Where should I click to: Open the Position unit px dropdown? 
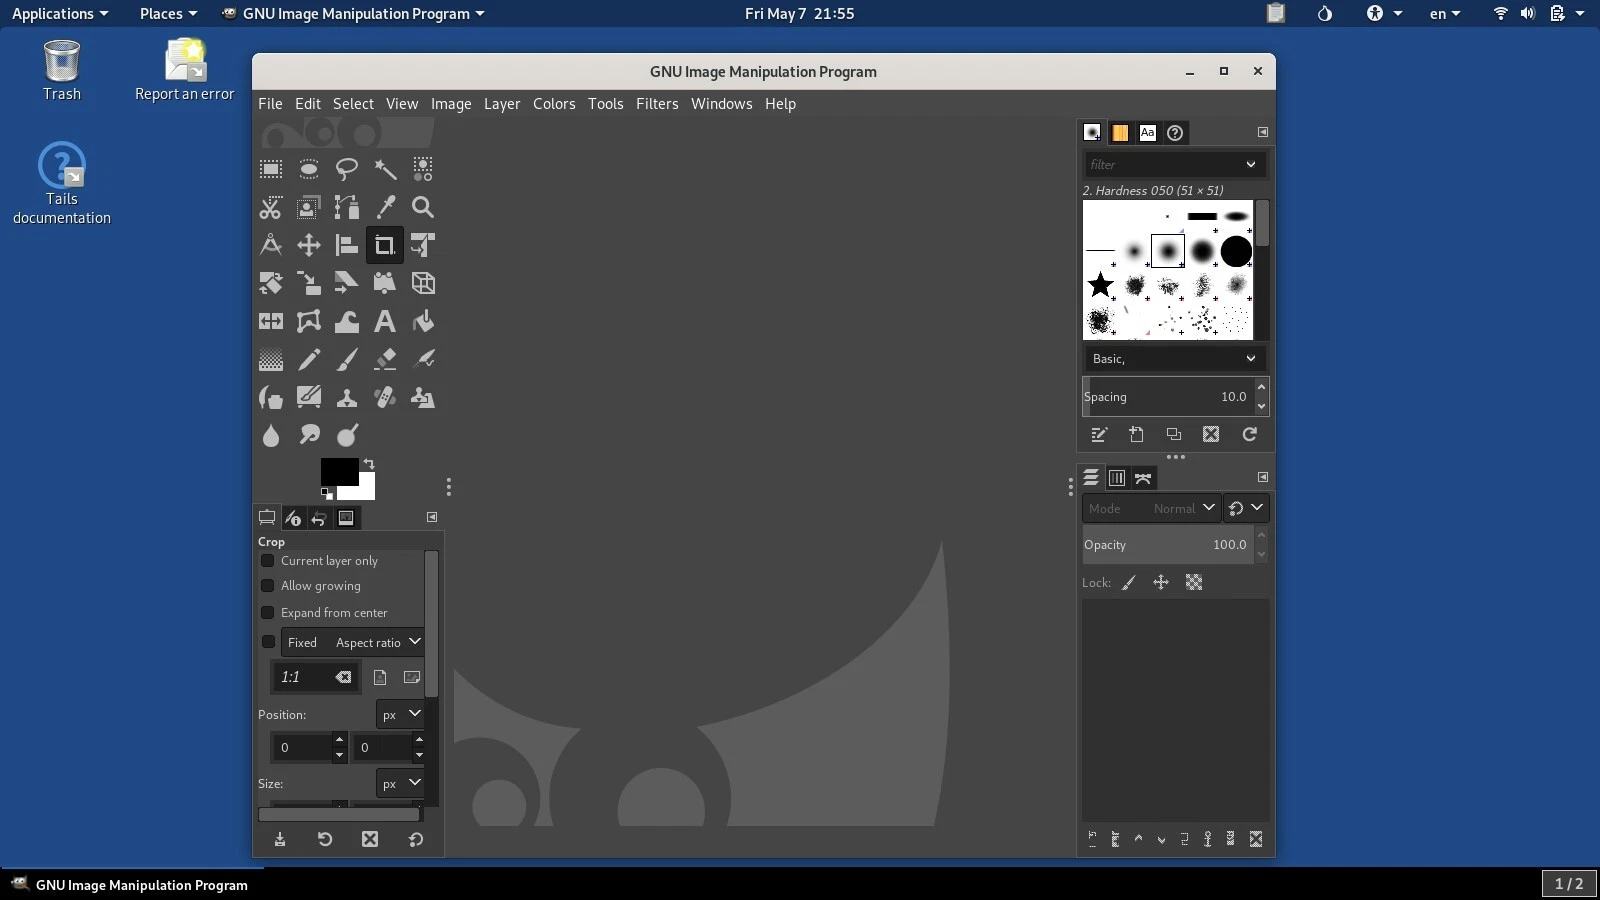(400, 714)
